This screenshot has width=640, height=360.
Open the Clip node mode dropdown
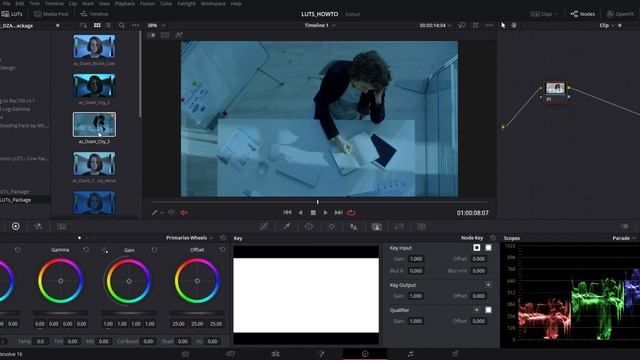pos(607,25)
